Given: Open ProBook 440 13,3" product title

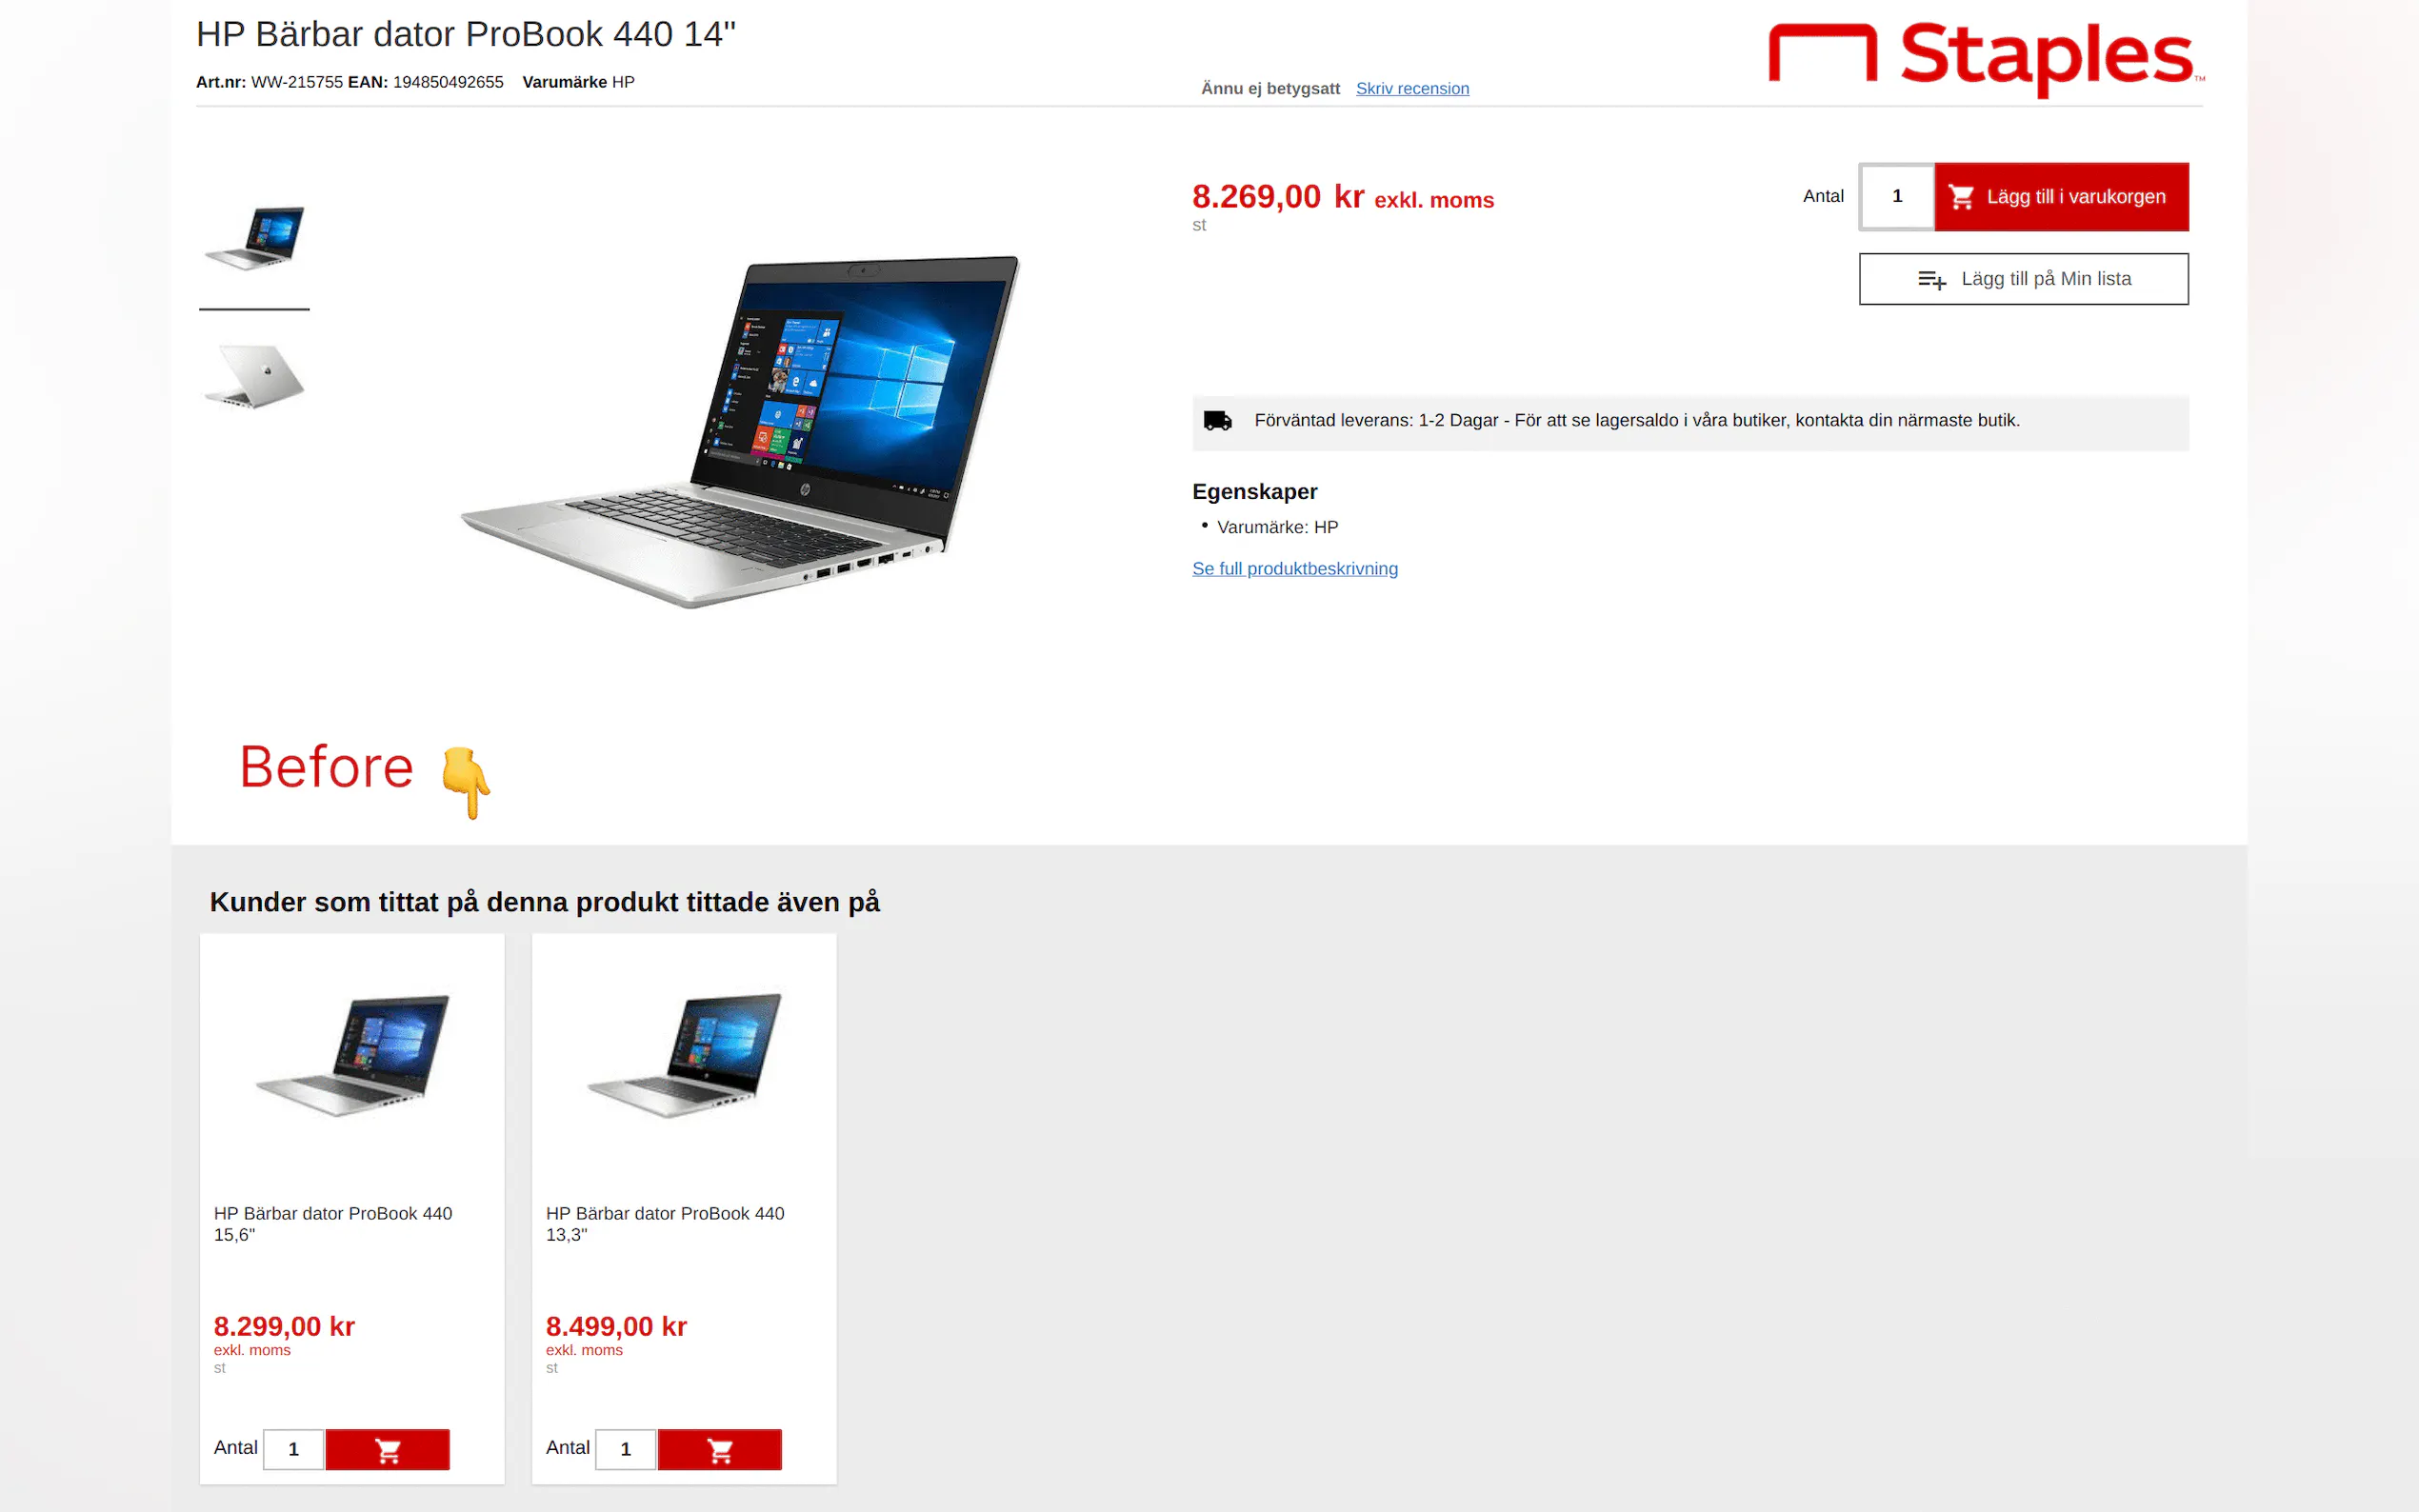Looking at the screenshot, I should pyautogui.click(x=665, y=1224).
